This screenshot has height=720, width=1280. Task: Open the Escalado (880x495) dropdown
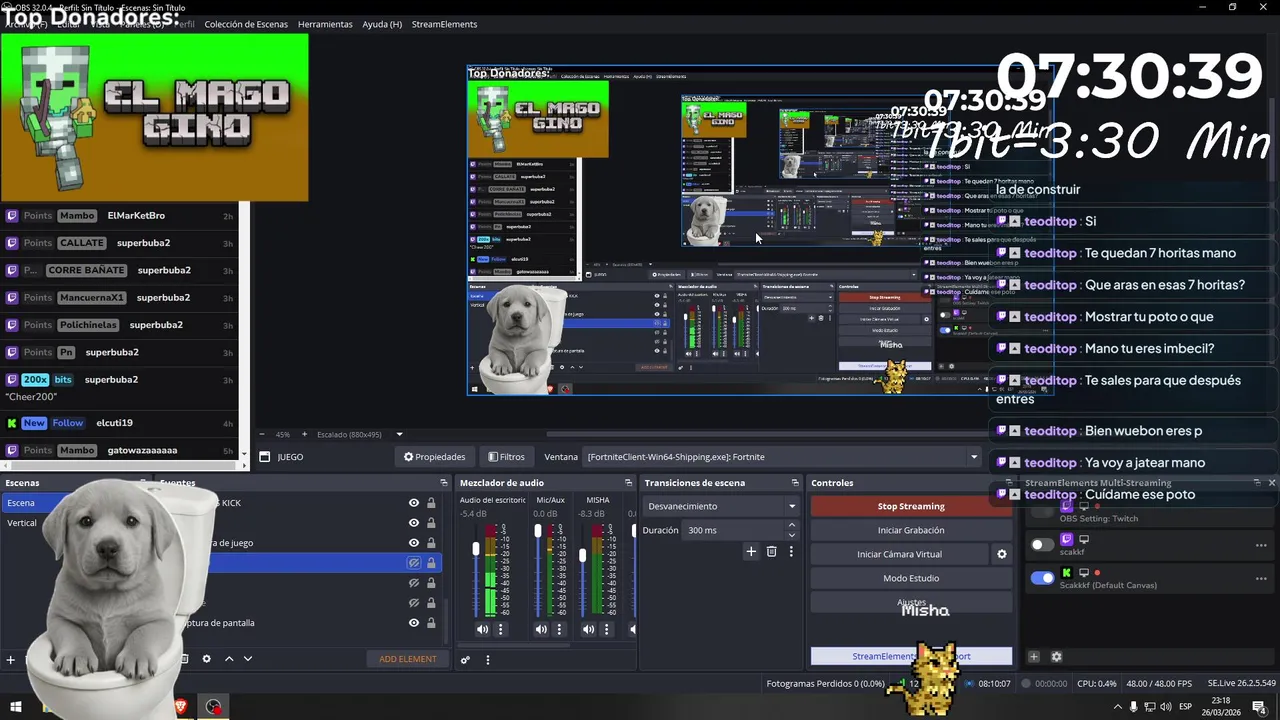point(399,434)
